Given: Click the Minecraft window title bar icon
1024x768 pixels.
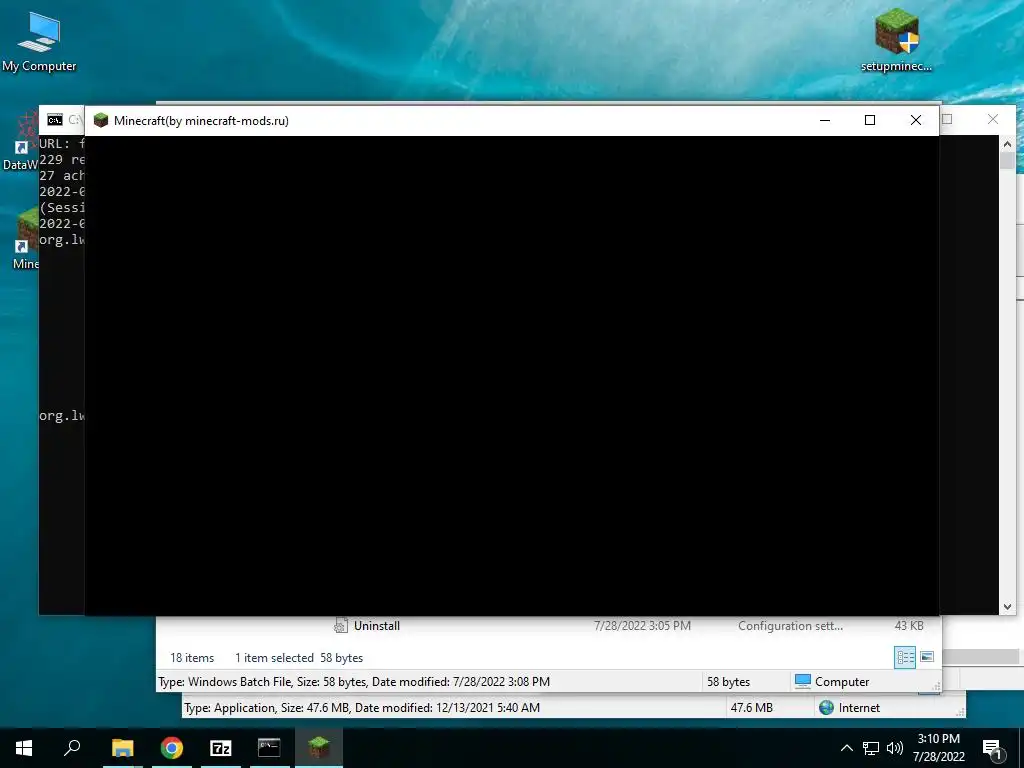Looking at the screenshot, I should click(101, 120).
